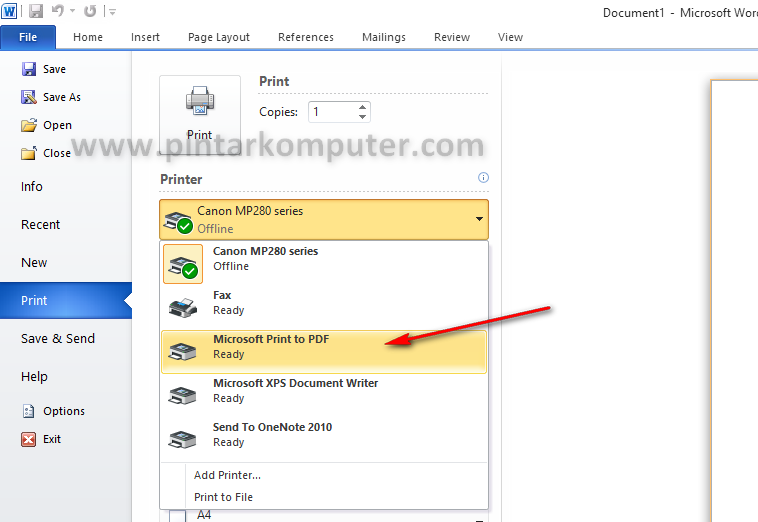
Task: Switch to the View tab
Action: (x=510, y=37)
